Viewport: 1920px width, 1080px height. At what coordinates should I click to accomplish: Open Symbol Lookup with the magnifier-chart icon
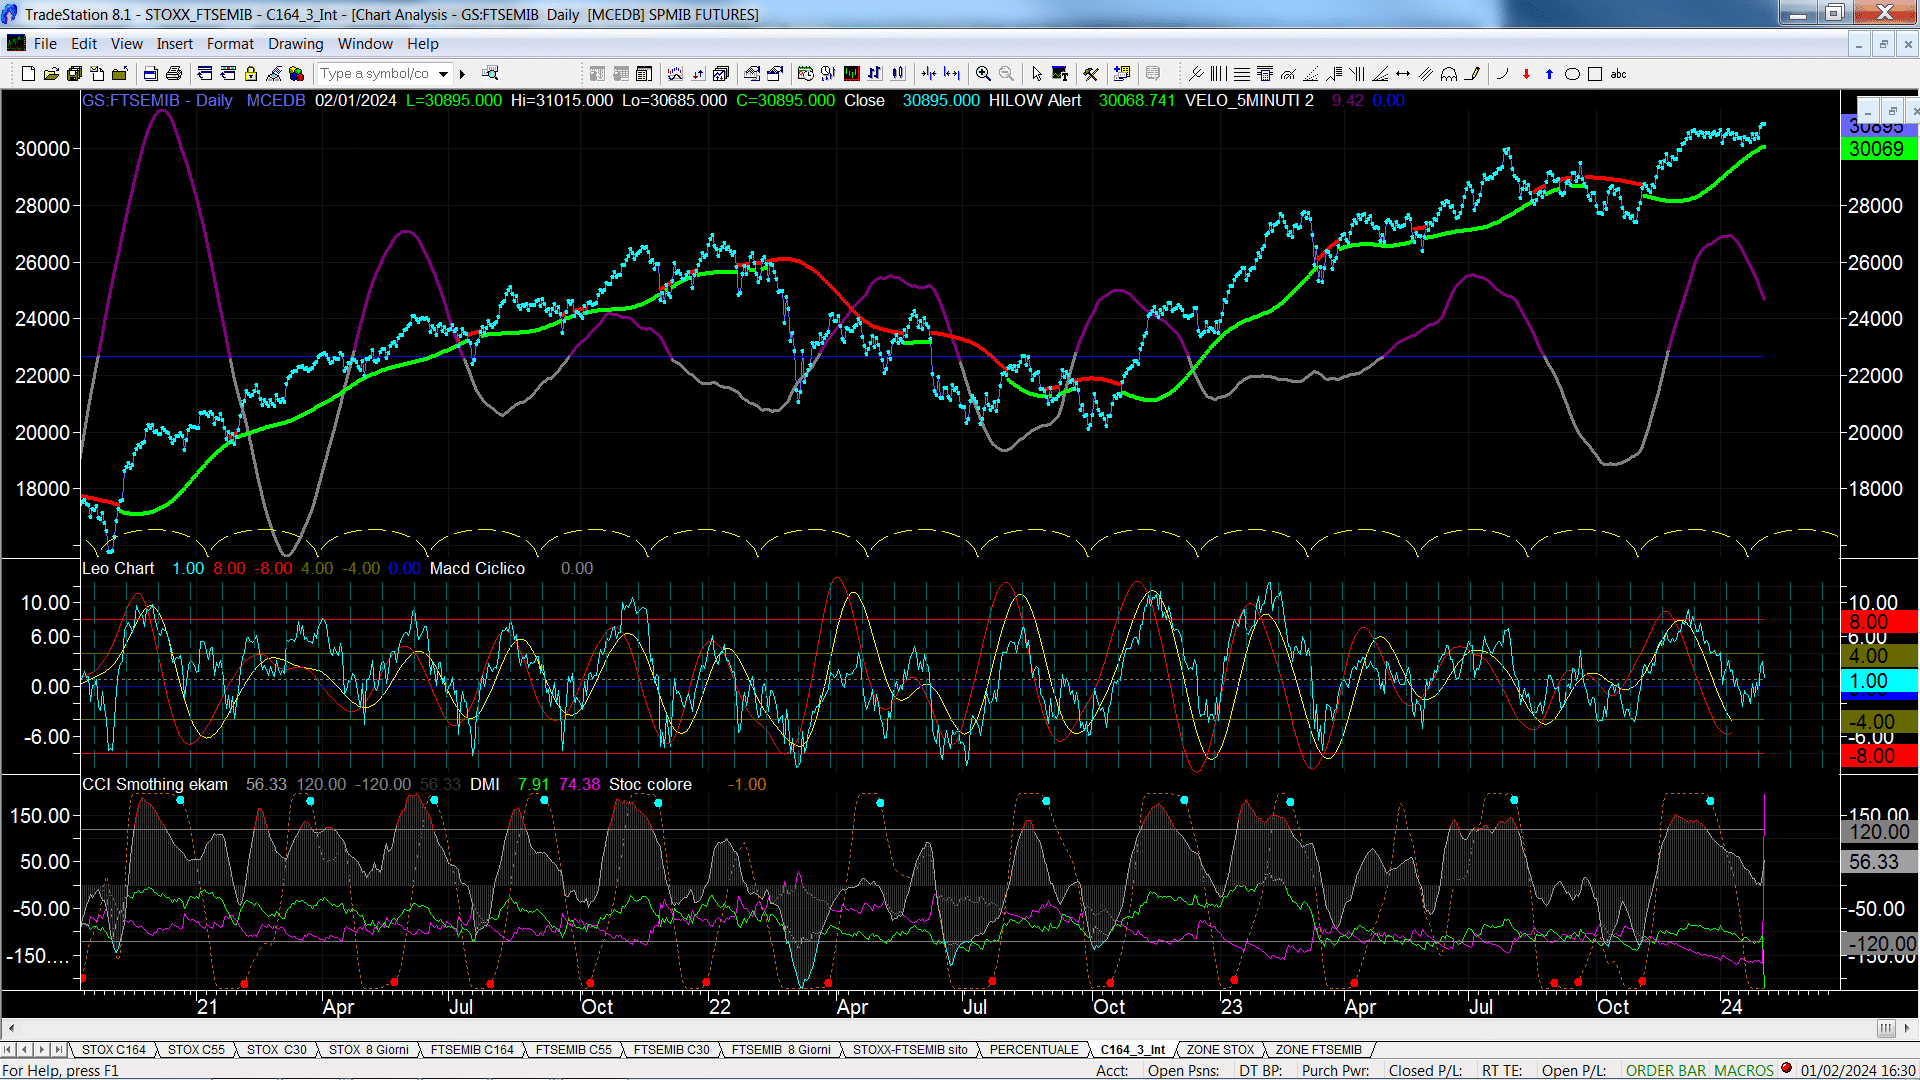tap(490, 73)
